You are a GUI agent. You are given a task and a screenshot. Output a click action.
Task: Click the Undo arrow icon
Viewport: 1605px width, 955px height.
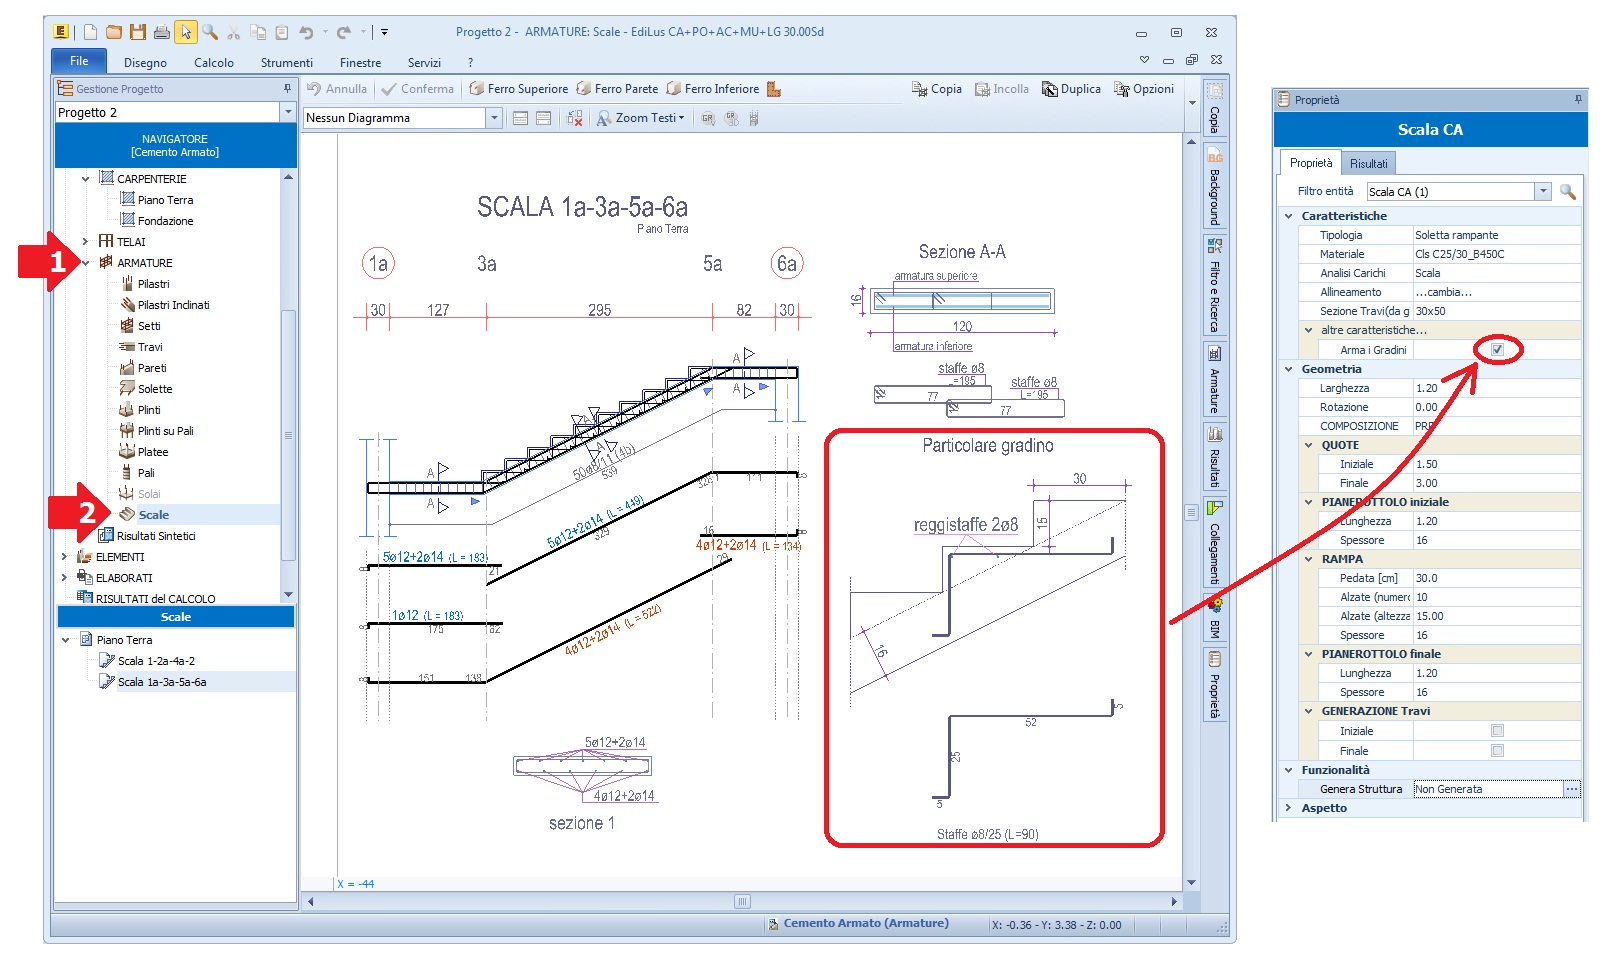click(306, 32)
